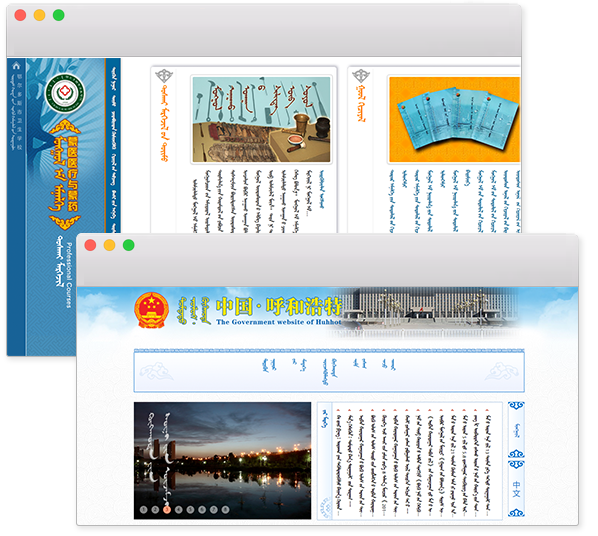
Task: Click the Professional Courses sidebar label
Action: click(69, 275)
